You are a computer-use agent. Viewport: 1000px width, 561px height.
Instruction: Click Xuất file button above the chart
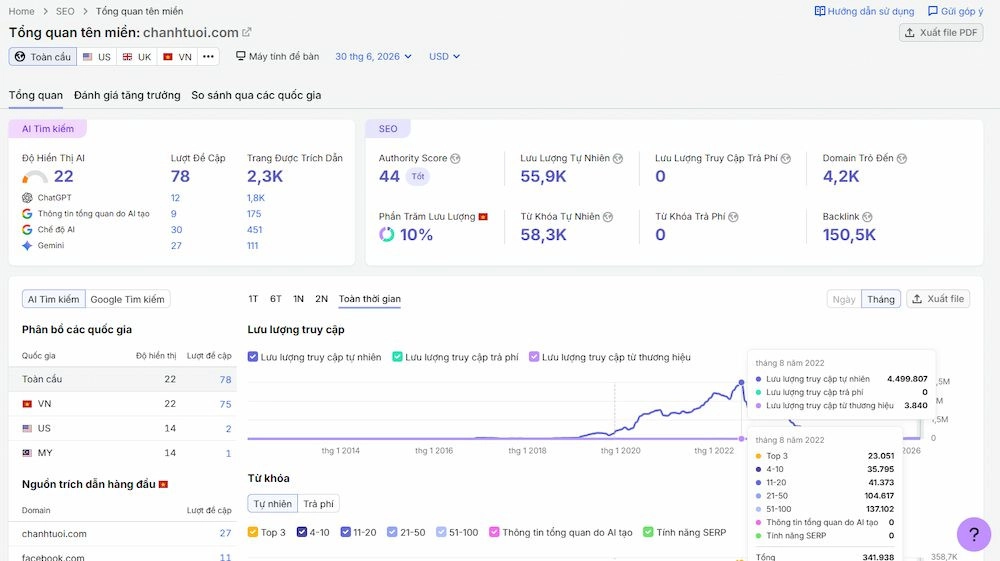coord(938,299)
